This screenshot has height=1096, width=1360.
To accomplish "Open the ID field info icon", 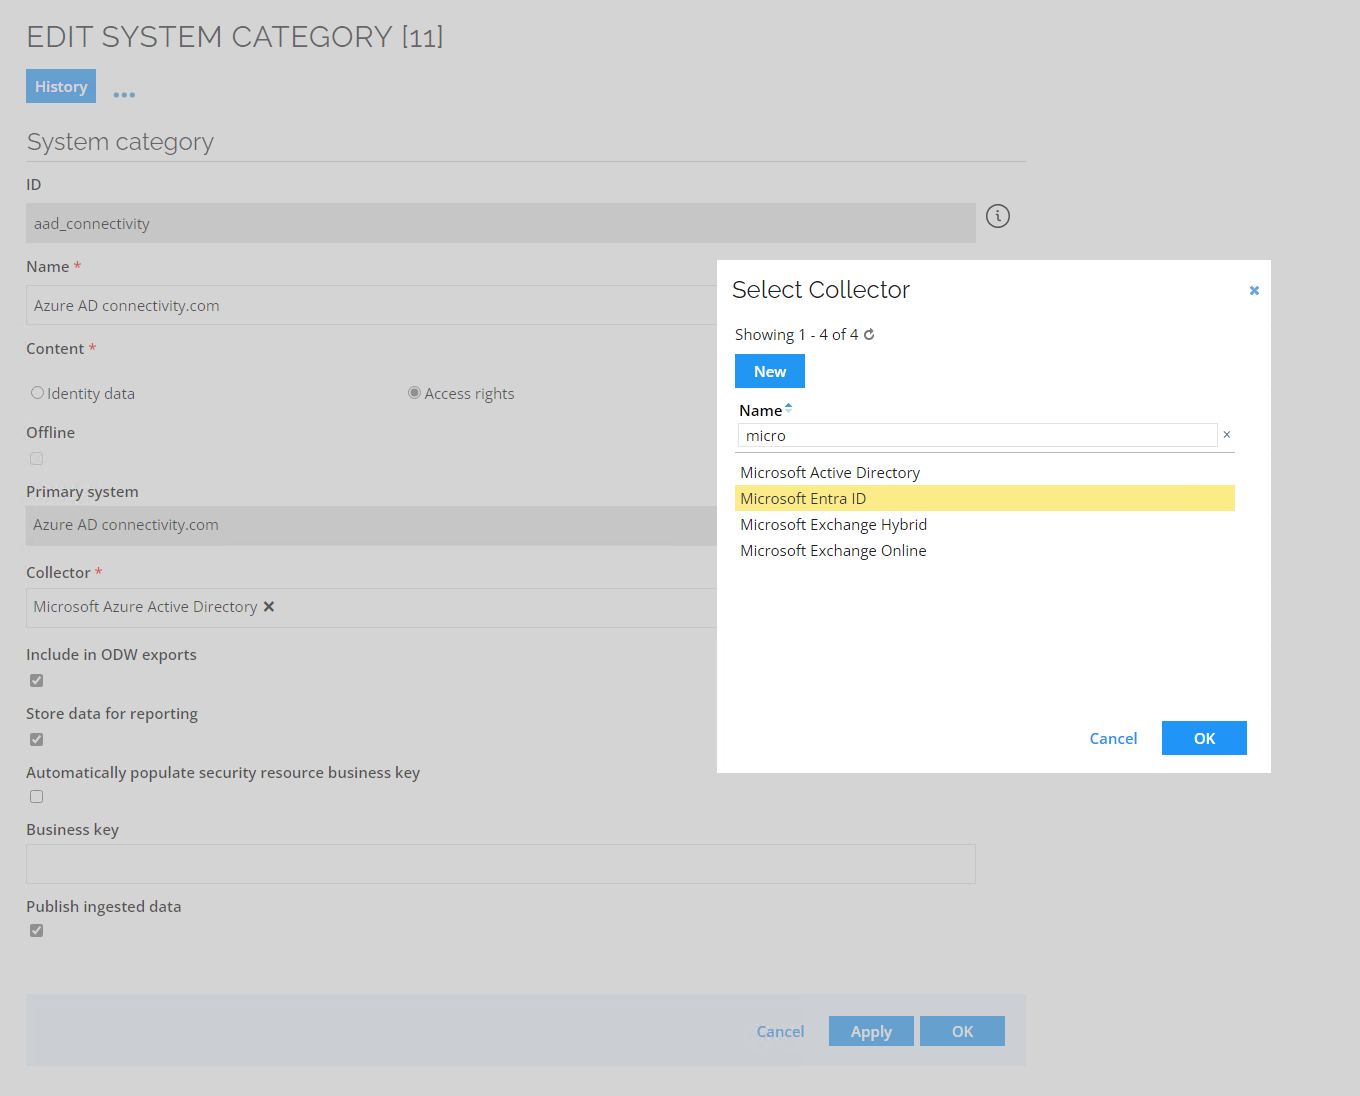I will (x=998, y=216).
